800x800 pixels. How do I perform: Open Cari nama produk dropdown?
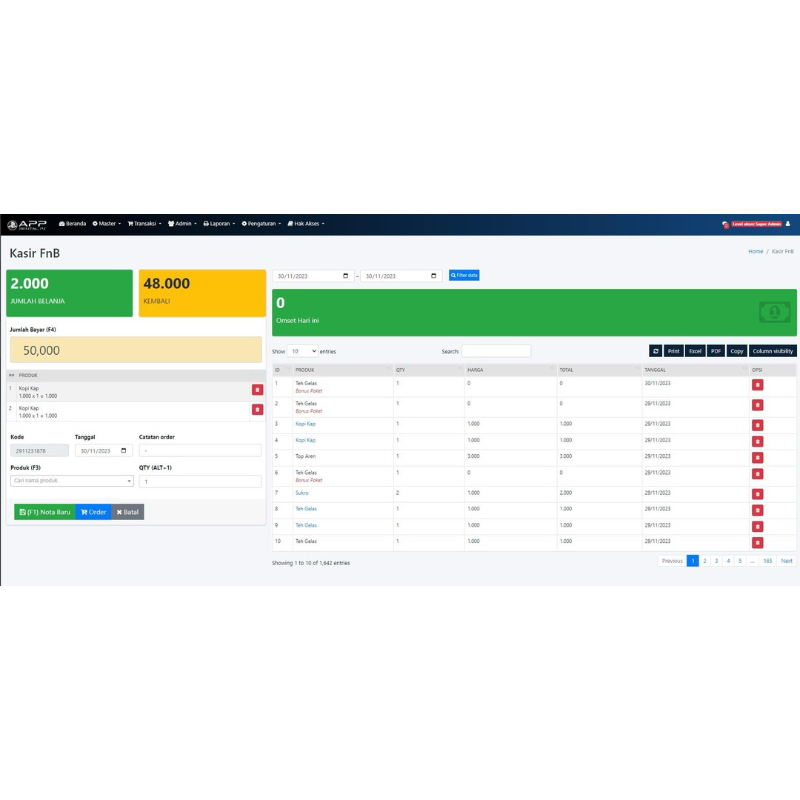(x=72, y=481)
